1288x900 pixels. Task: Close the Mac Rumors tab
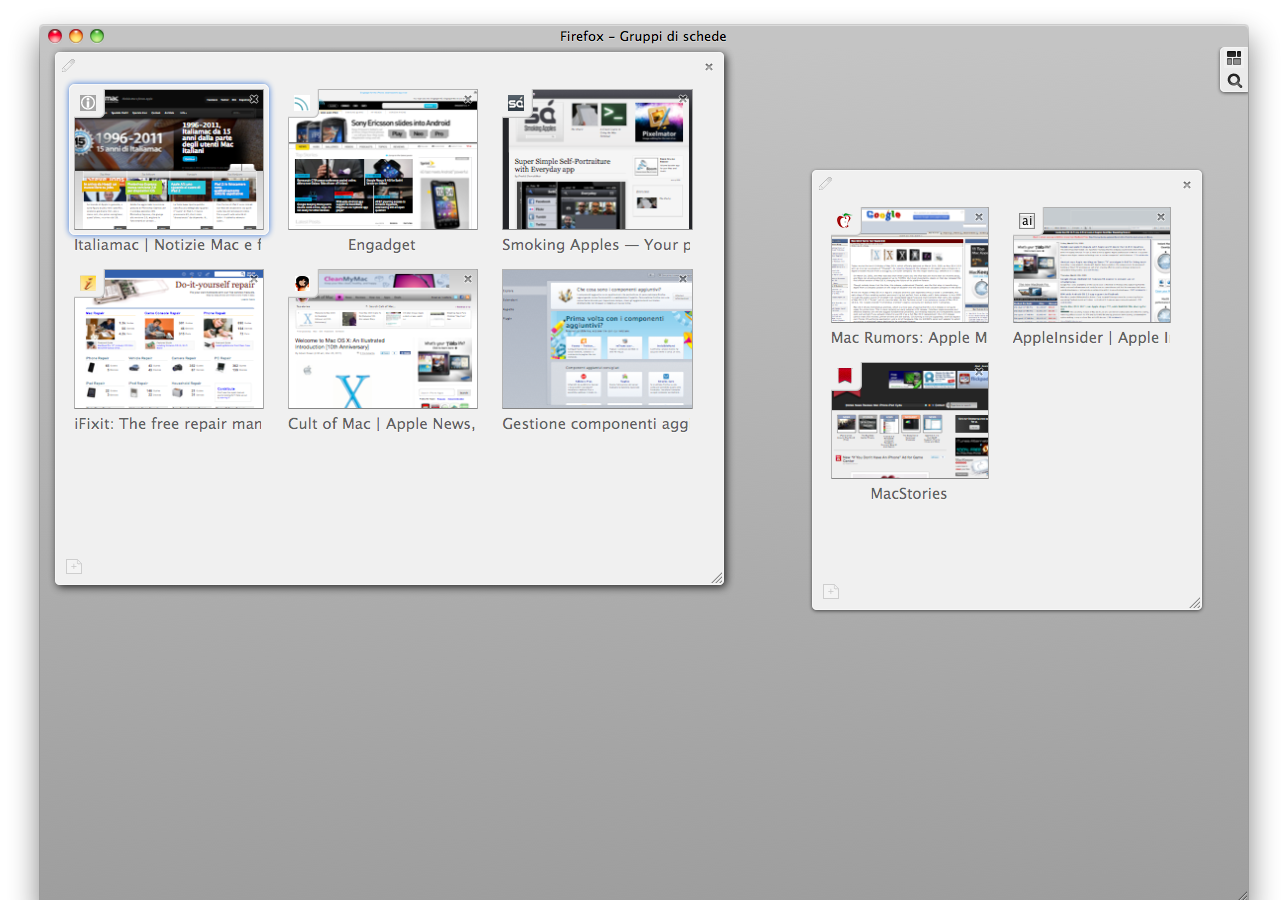(979, 217)
